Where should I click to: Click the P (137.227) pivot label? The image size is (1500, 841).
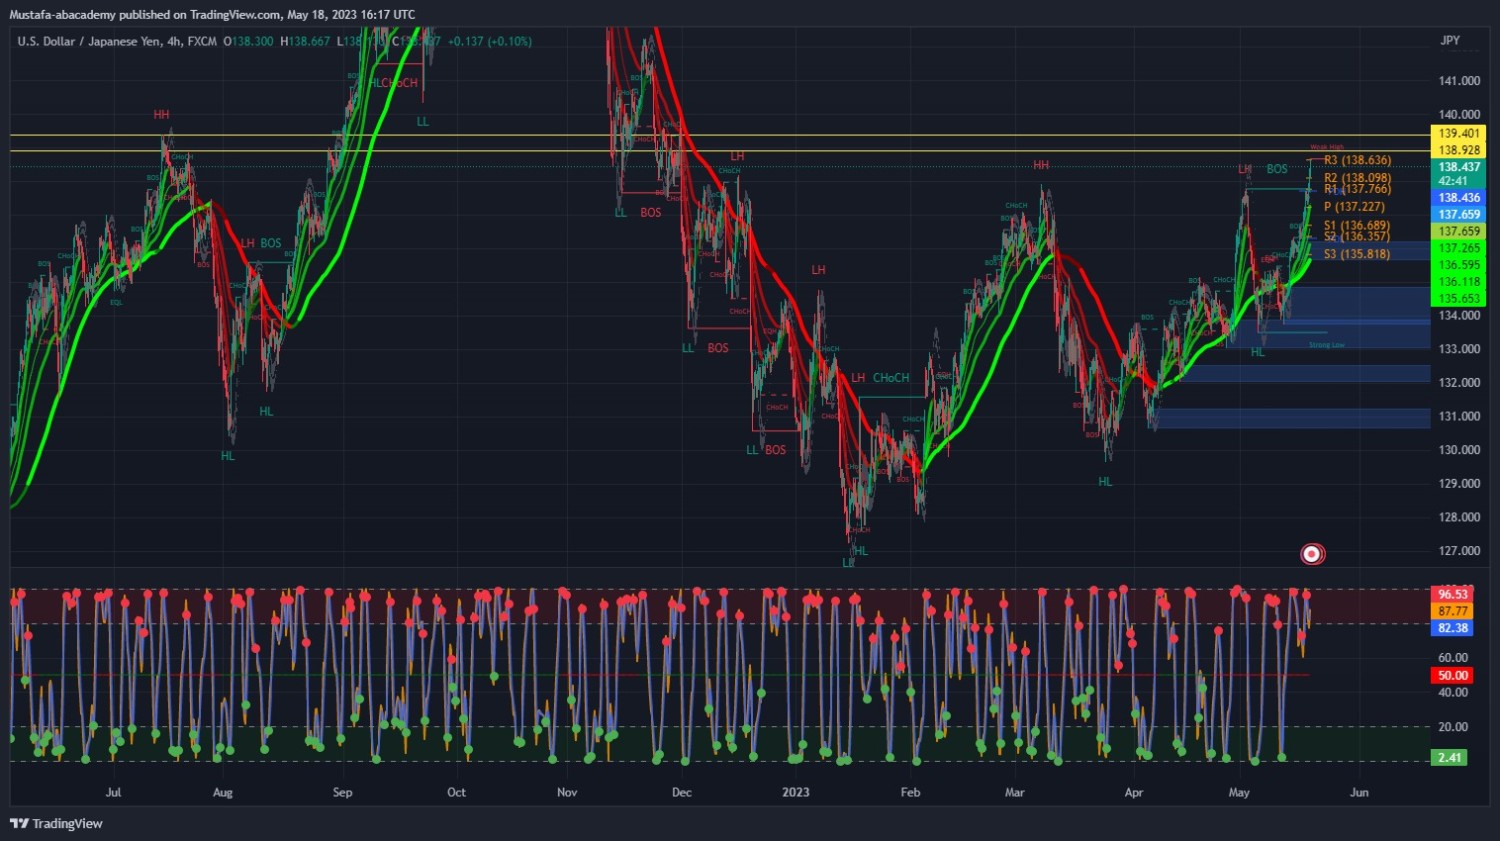[1354, 207]
